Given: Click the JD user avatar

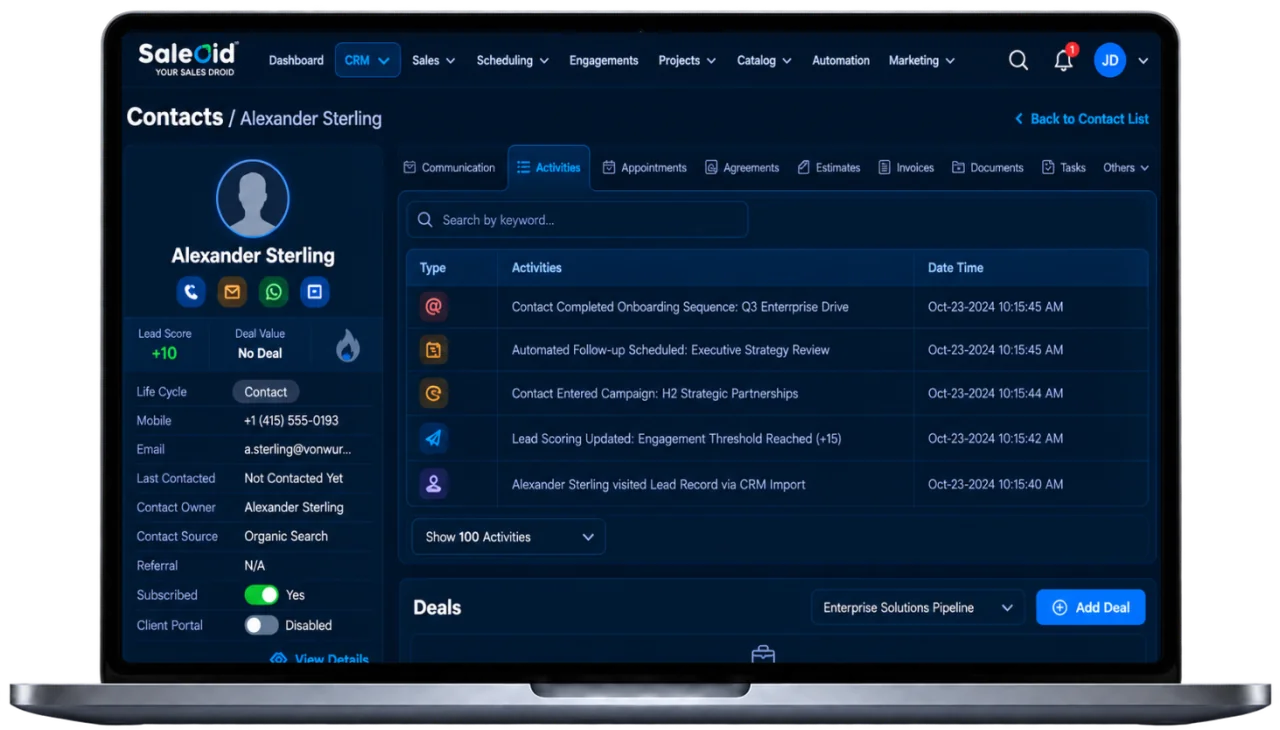Looking at the screenshot, I should tap(1110, 61).
